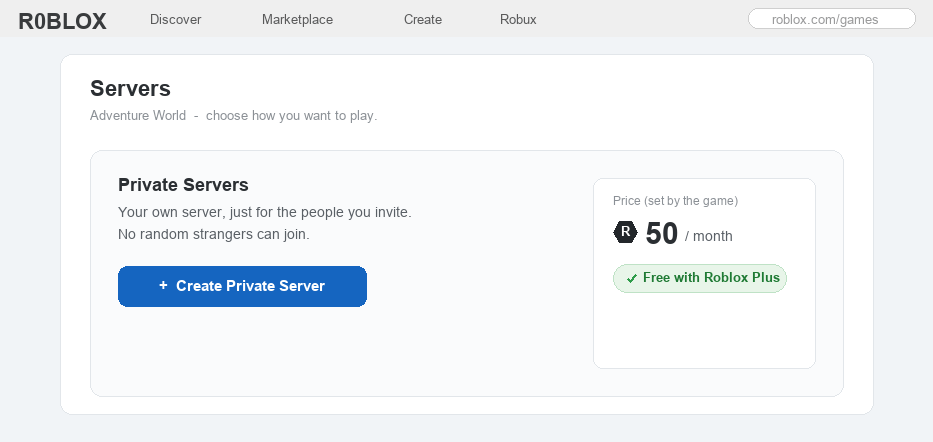Image resolution: width=933 pixels, height=442 pixels.
Task: Open the Marketplace nav item
Action: (298, 20)
